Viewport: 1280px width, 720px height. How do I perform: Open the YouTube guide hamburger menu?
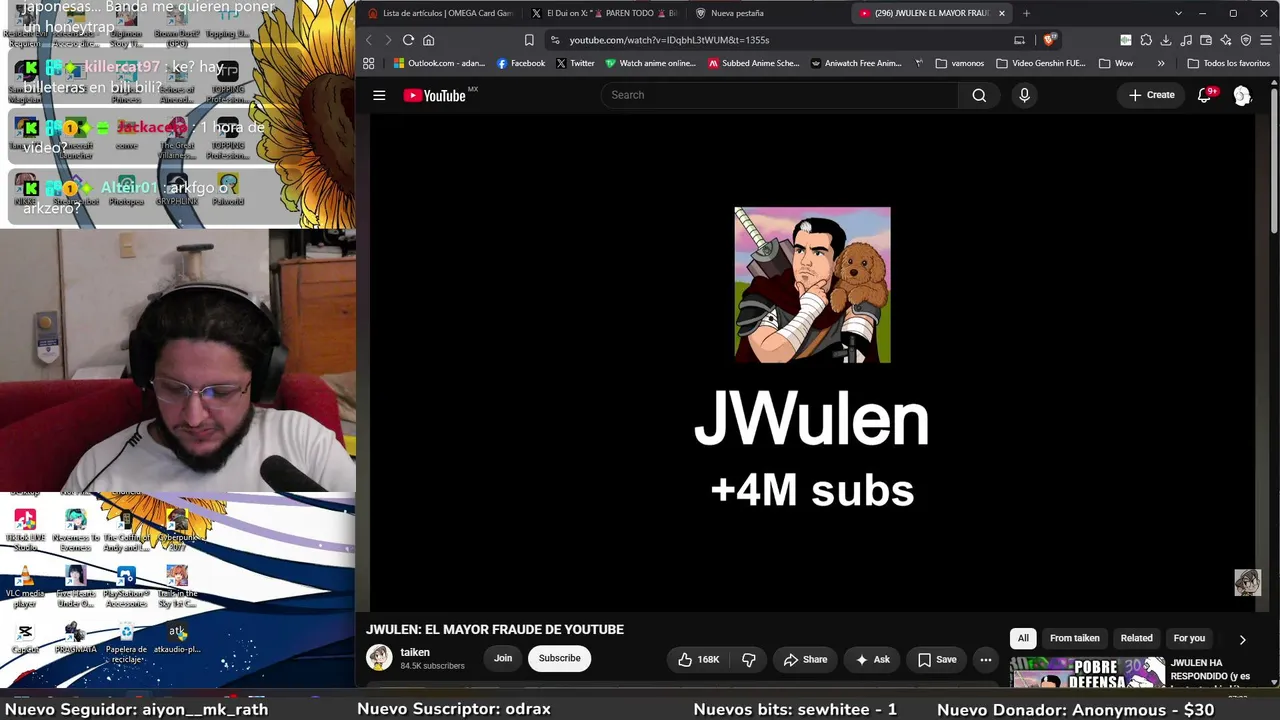click(379, 95)
